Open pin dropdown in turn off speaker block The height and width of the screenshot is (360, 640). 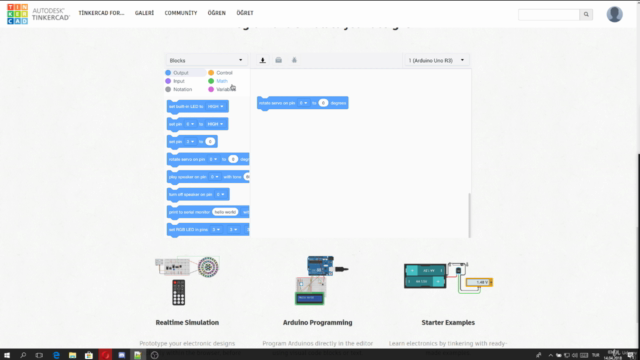pos(220,194)
